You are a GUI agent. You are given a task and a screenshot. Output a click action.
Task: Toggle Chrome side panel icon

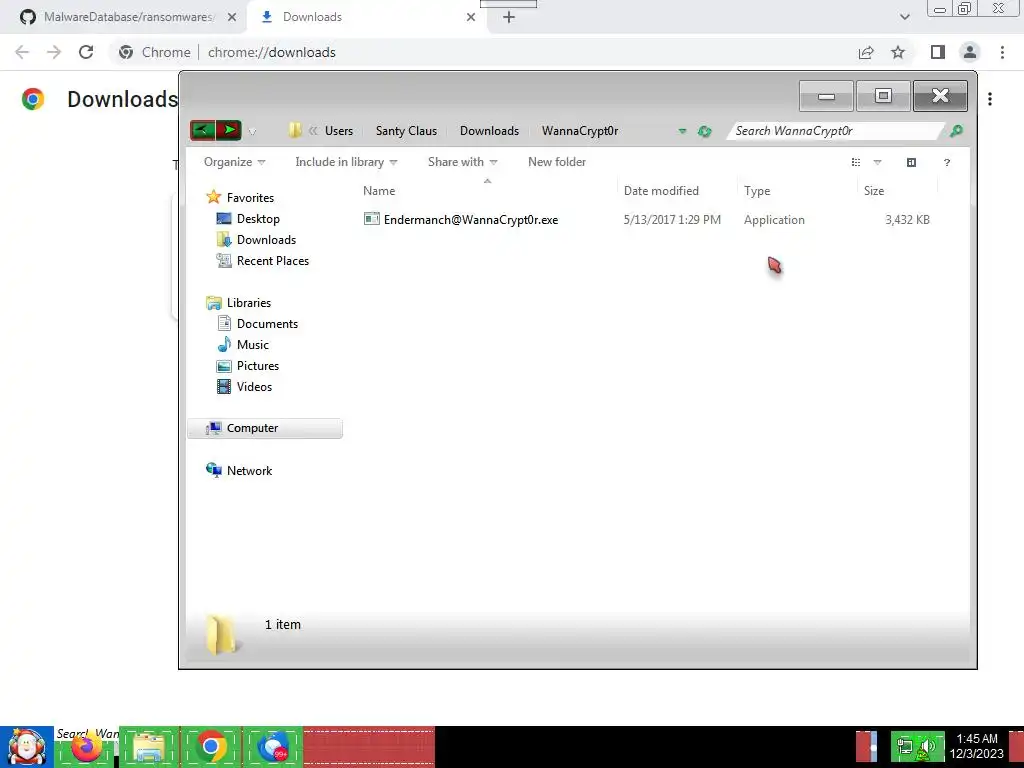pos(938,52)
